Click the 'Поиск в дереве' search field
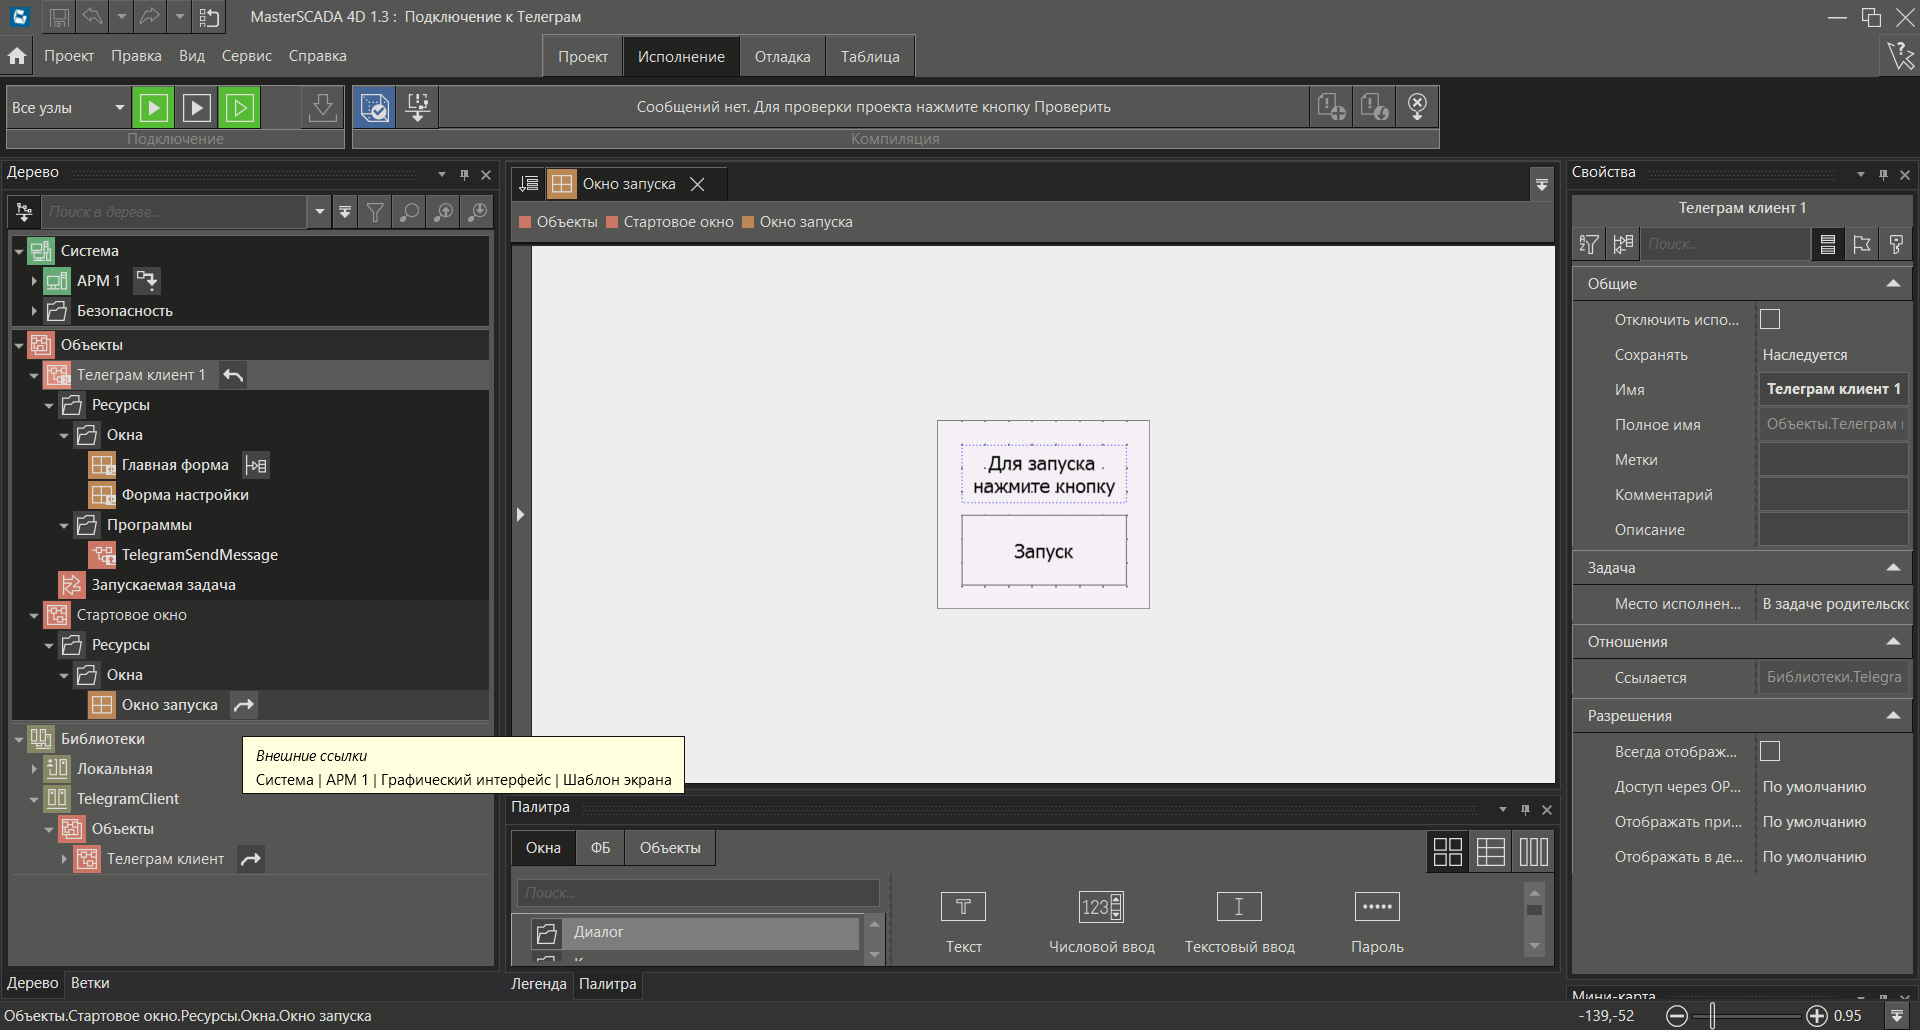 (x=173, y=212)
